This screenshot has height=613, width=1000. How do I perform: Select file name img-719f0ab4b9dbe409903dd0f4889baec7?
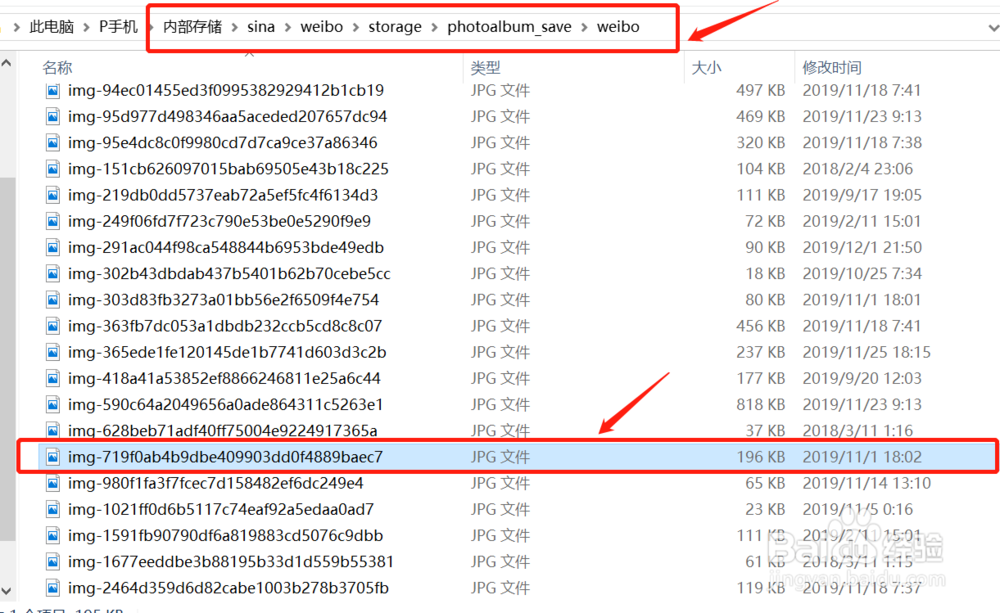click(226, 457)
